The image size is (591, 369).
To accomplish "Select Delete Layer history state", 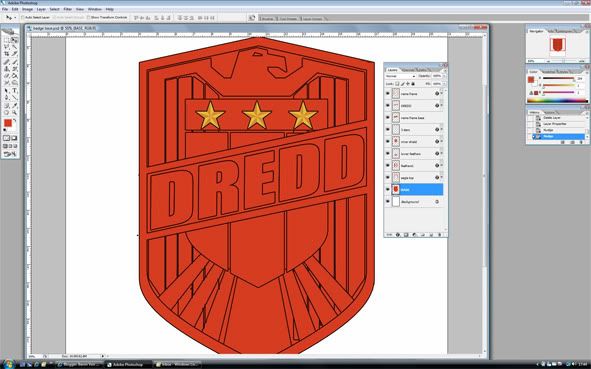I will (552, 118).
